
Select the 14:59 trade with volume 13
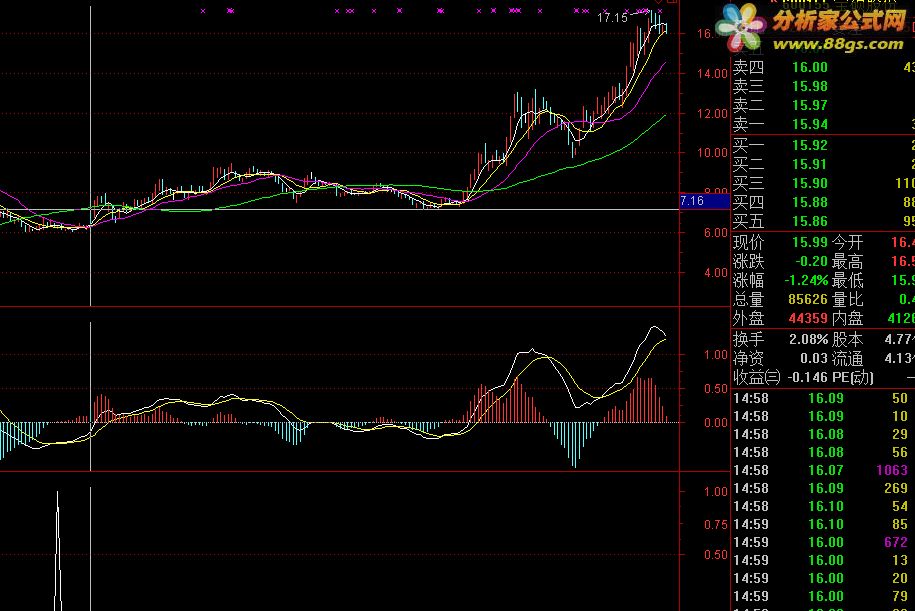[x=820, y=560]
